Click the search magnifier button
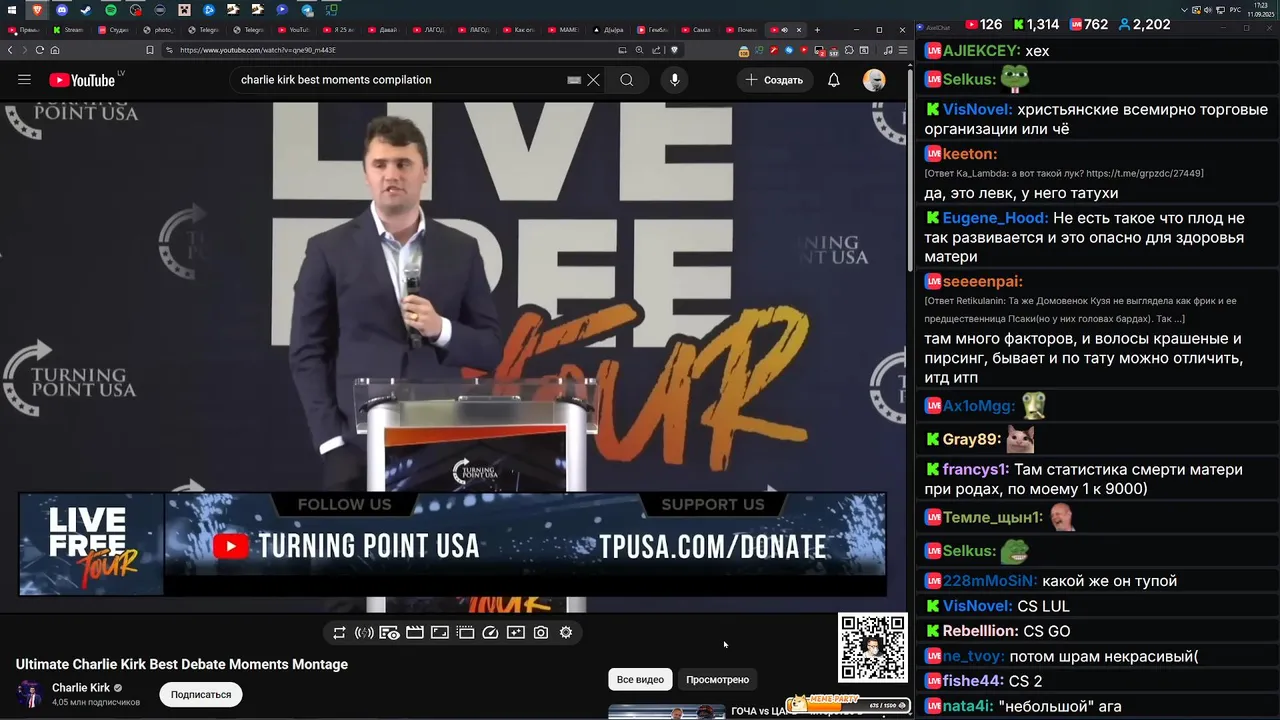 click(x=626, y=80)
